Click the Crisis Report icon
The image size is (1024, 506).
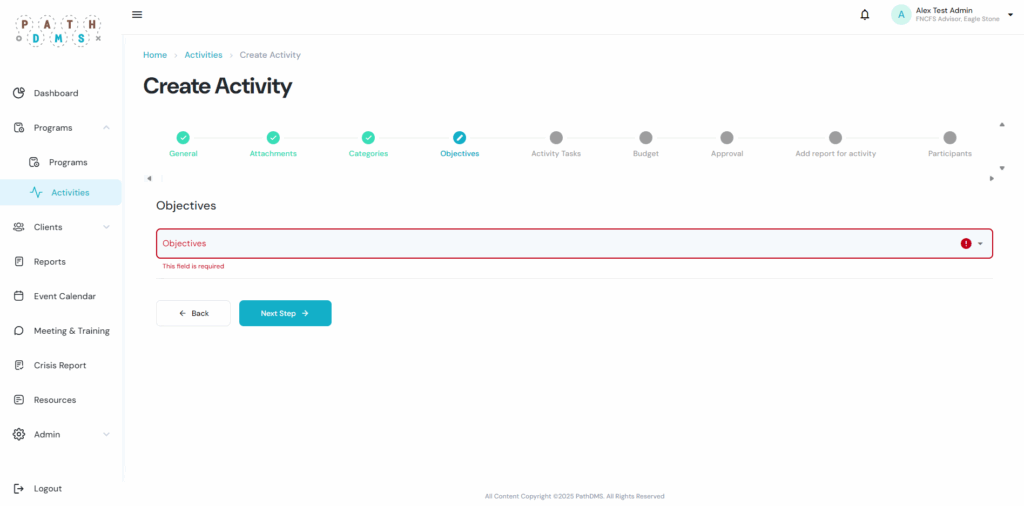[19, 365]
